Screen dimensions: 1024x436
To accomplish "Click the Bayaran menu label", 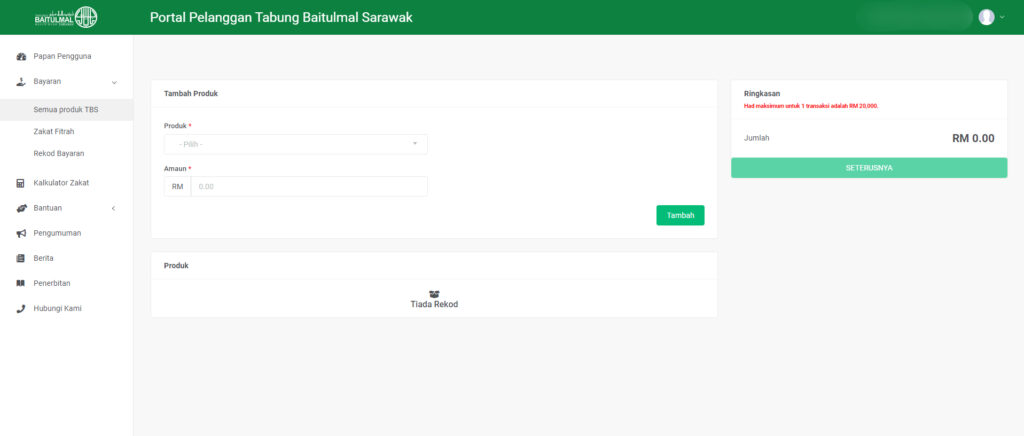I will (47, 82).
